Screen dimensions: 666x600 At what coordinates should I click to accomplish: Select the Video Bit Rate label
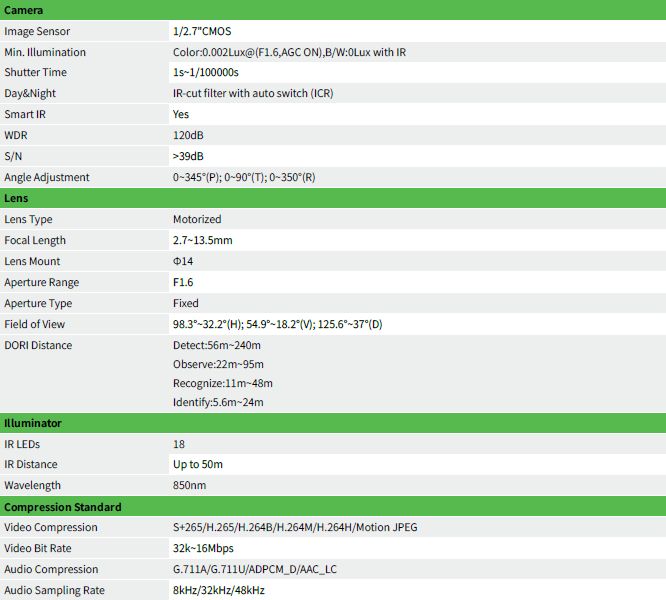click(38, 549)
